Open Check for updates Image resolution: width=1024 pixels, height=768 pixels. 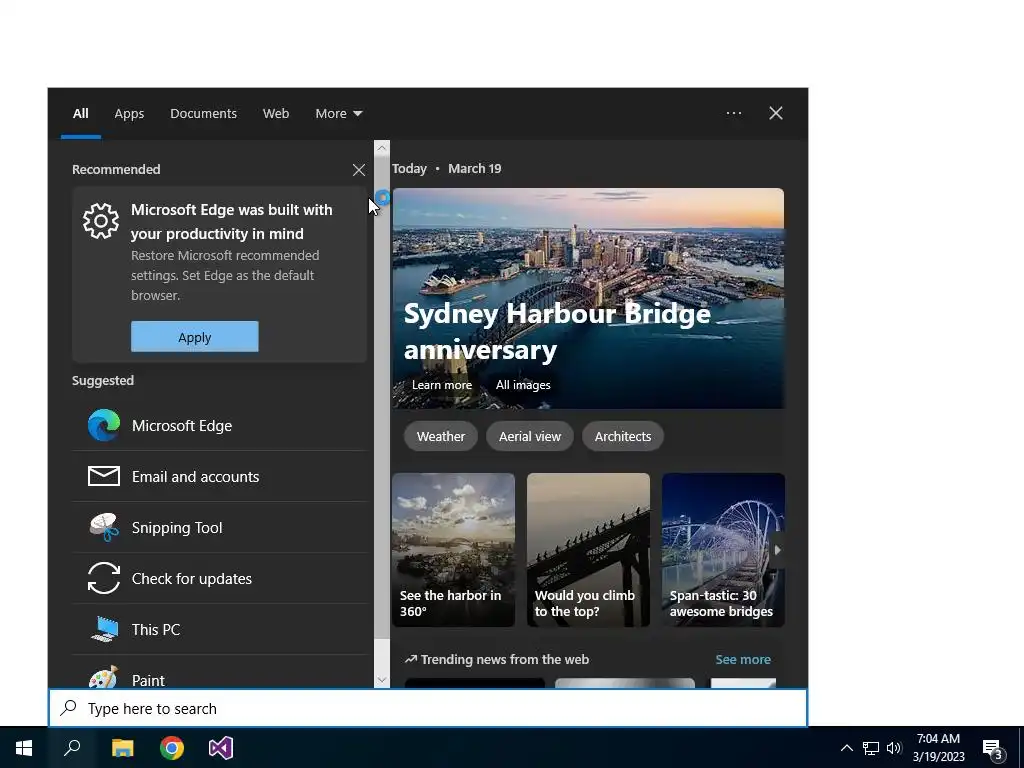click(x=220, y=578)
